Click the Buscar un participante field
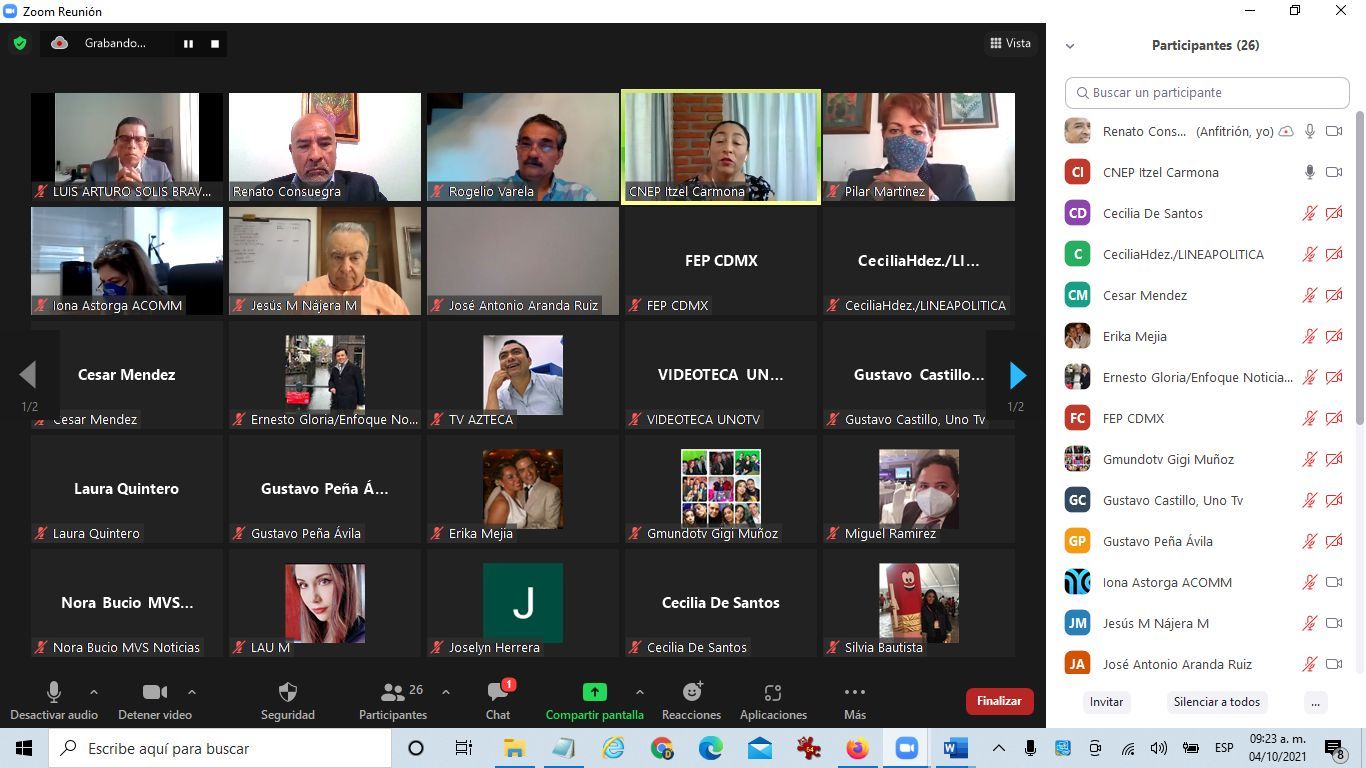The width and height of the screenshot is (1366, 768). [x=1207, y=93]
